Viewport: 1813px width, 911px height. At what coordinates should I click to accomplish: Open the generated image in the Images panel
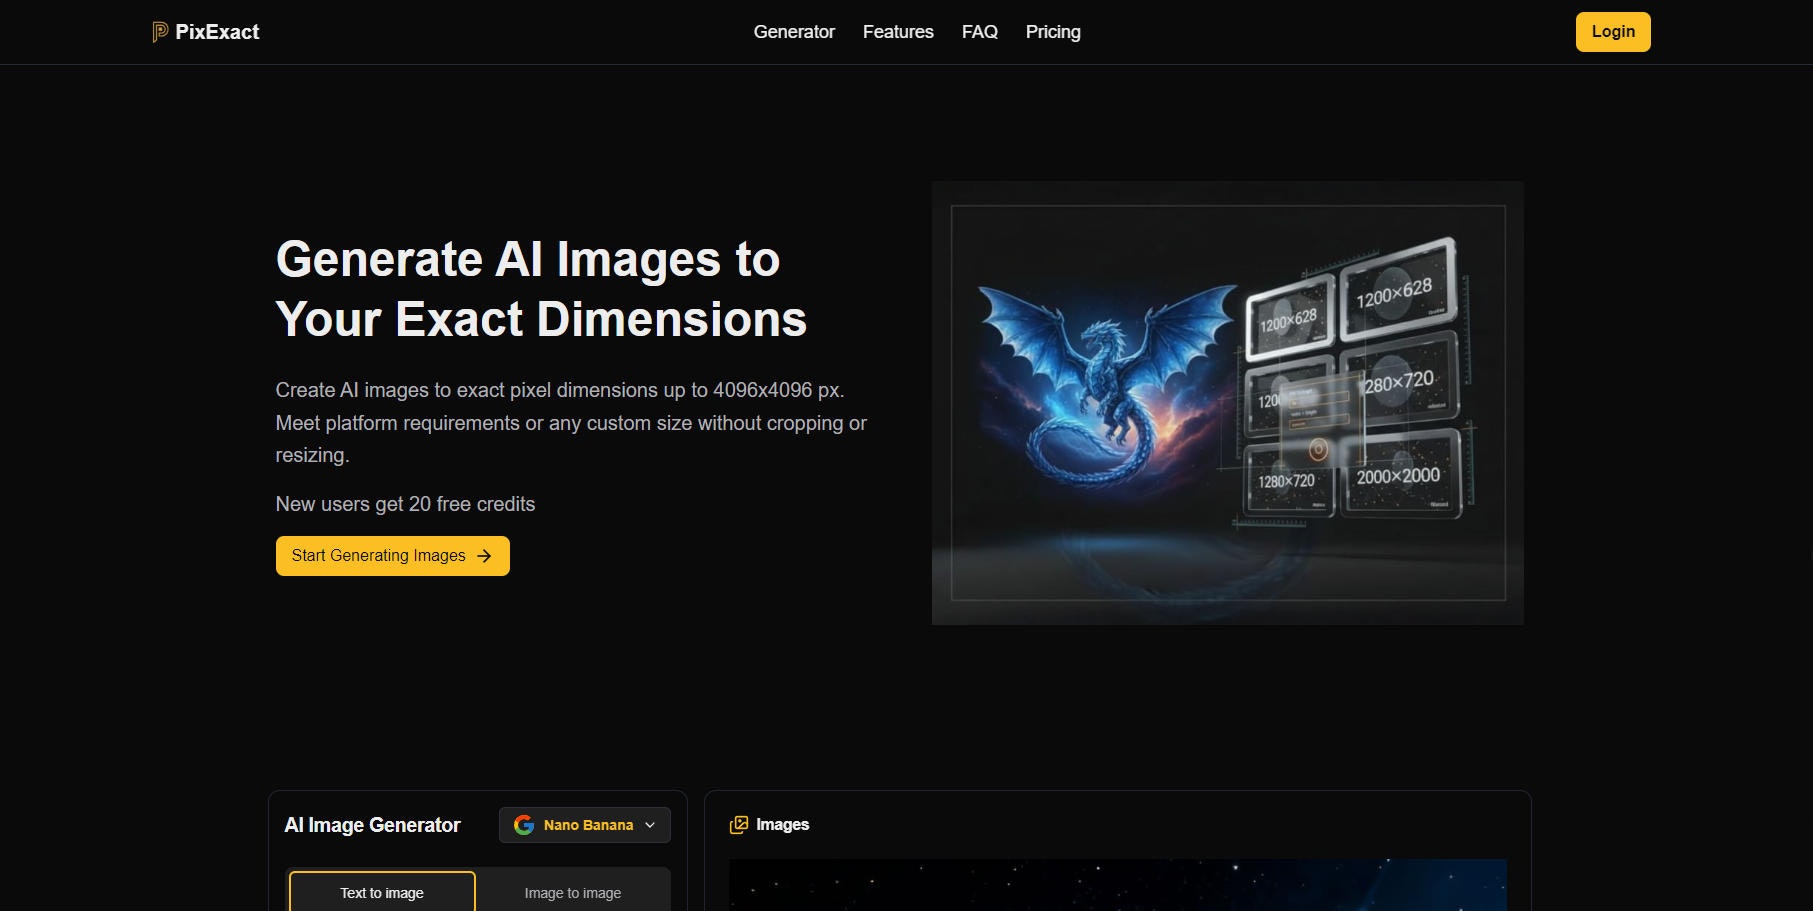tap(1117, 885)
